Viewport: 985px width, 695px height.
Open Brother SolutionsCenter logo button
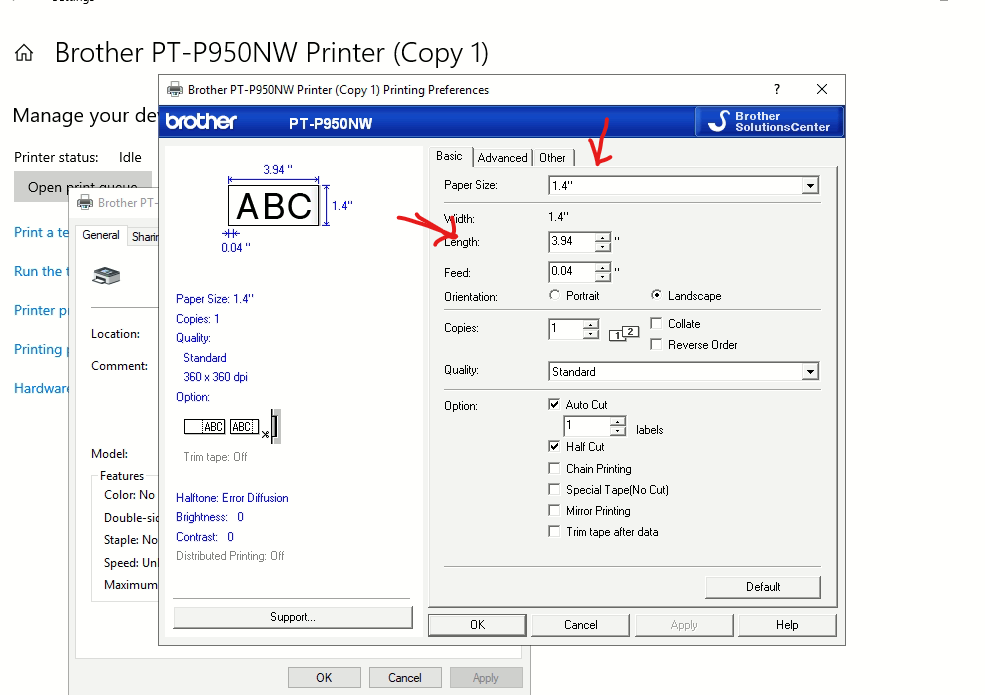tap(770, 121)
